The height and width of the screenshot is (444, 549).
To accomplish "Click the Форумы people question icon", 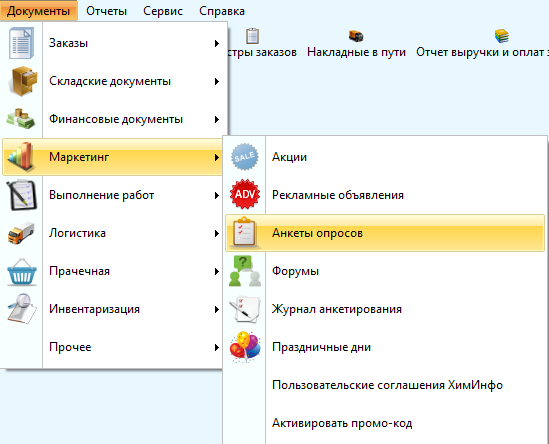I will [x=245, y=271].
